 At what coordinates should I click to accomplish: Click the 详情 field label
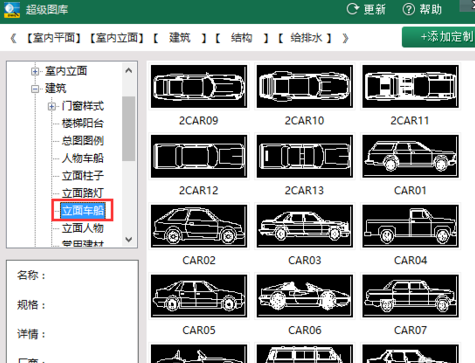[x=31, y=334]
